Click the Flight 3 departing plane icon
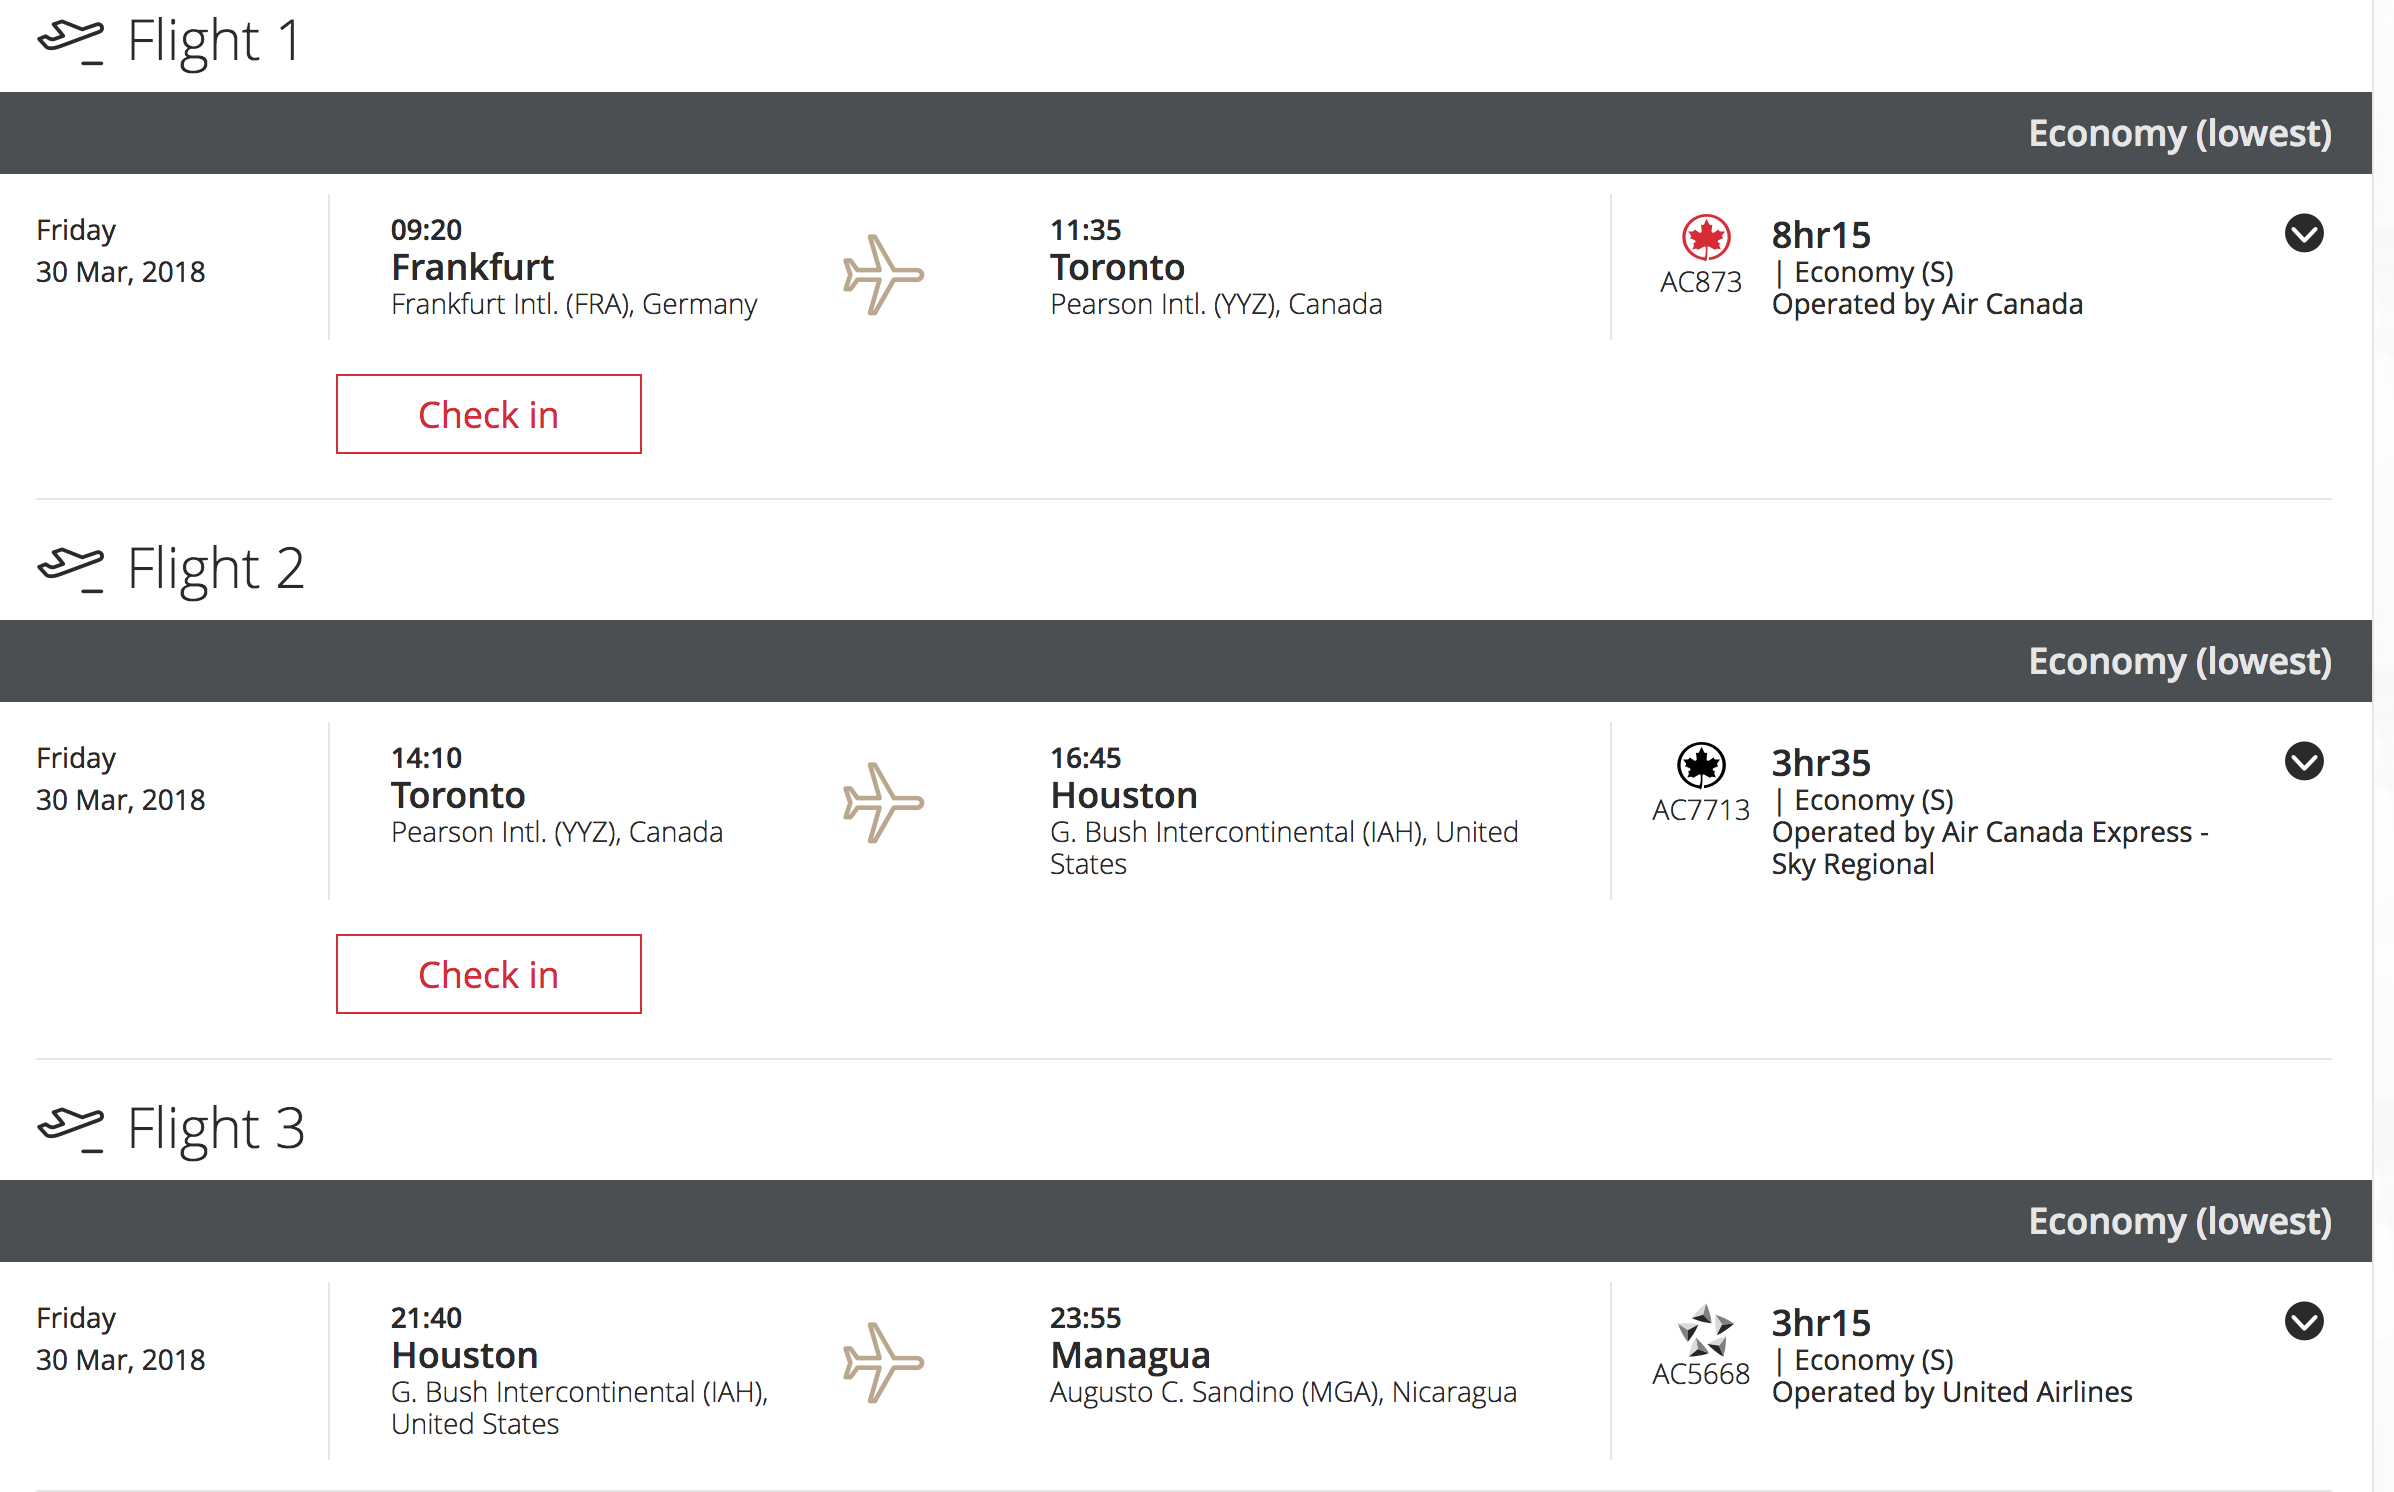The height and width of the screenshot is (1492, 2394). click(x=70, y=1129)
